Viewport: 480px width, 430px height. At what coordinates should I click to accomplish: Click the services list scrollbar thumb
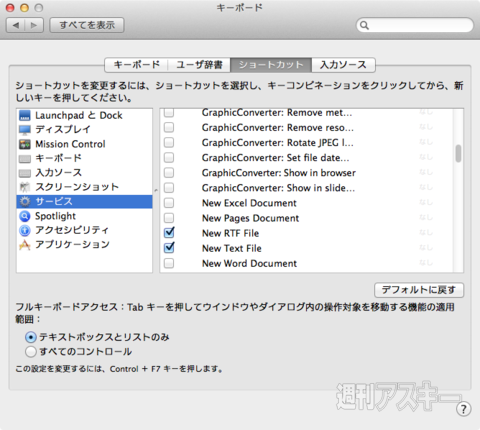click(458, 153)
